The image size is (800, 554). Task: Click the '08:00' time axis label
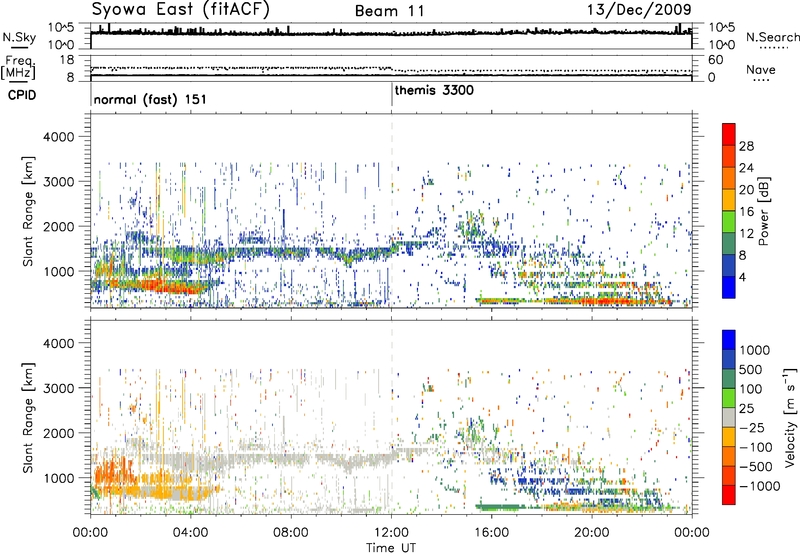291,533
